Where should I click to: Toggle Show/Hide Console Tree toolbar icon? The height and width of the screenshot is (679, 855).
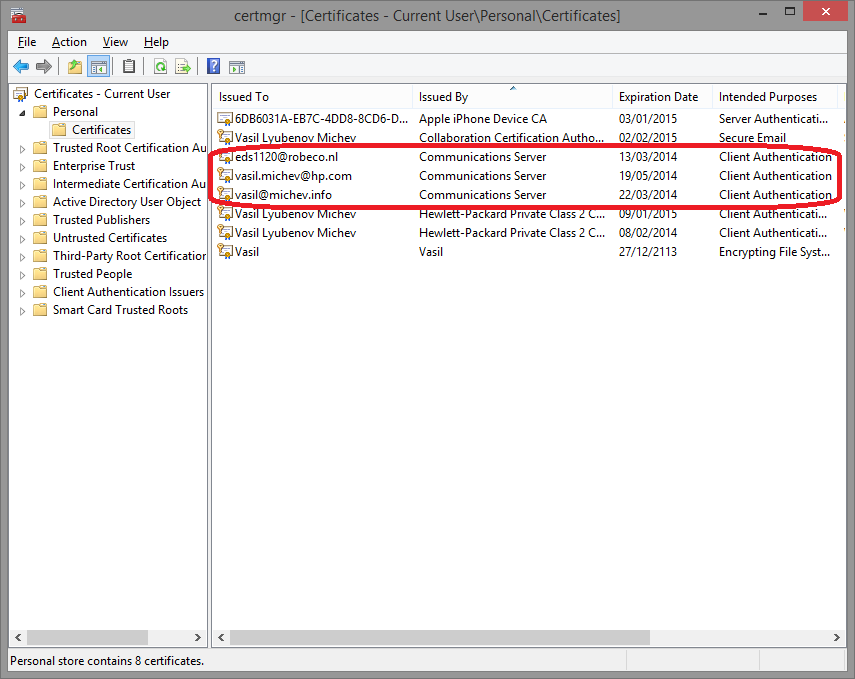coord(98,67)
